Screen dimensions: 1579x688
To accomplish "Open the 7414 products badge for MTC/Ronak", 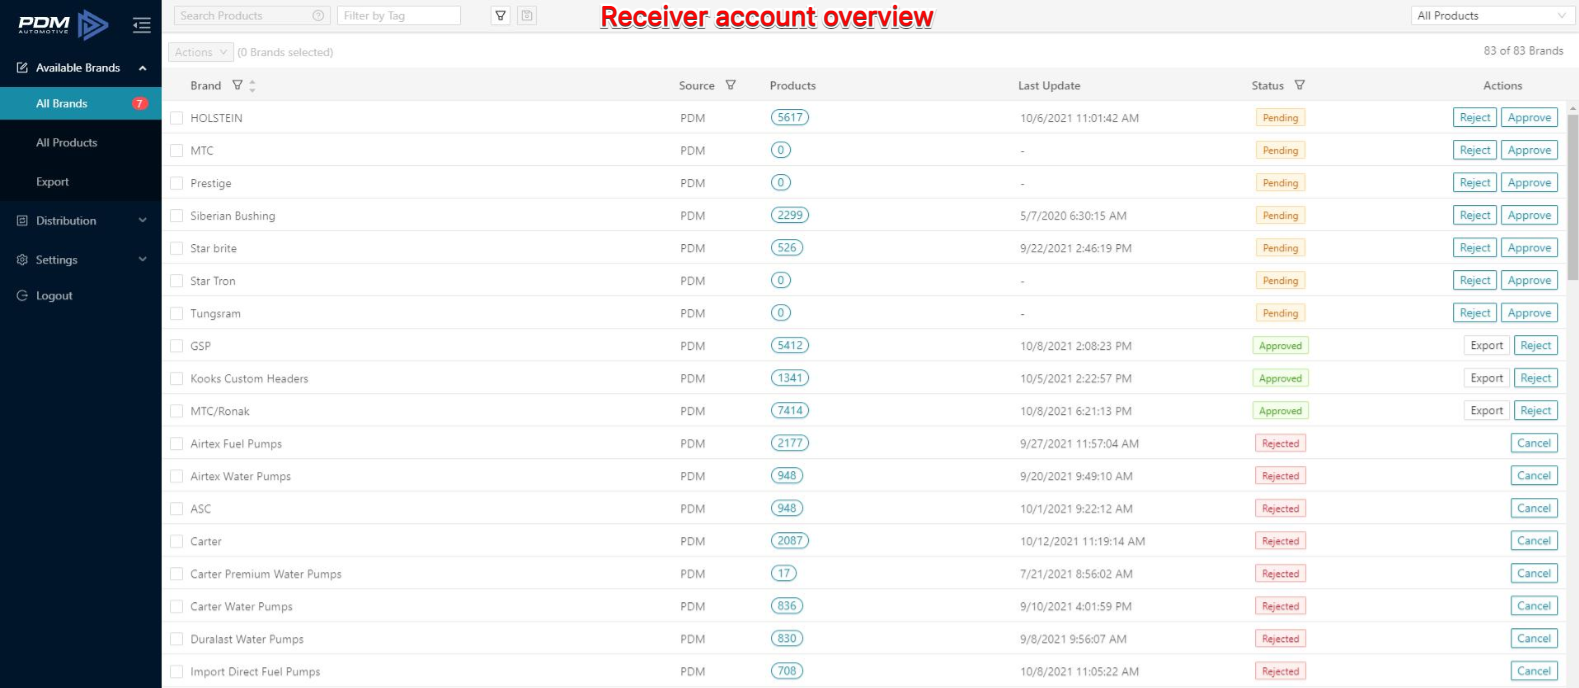I will click(790, 411).
